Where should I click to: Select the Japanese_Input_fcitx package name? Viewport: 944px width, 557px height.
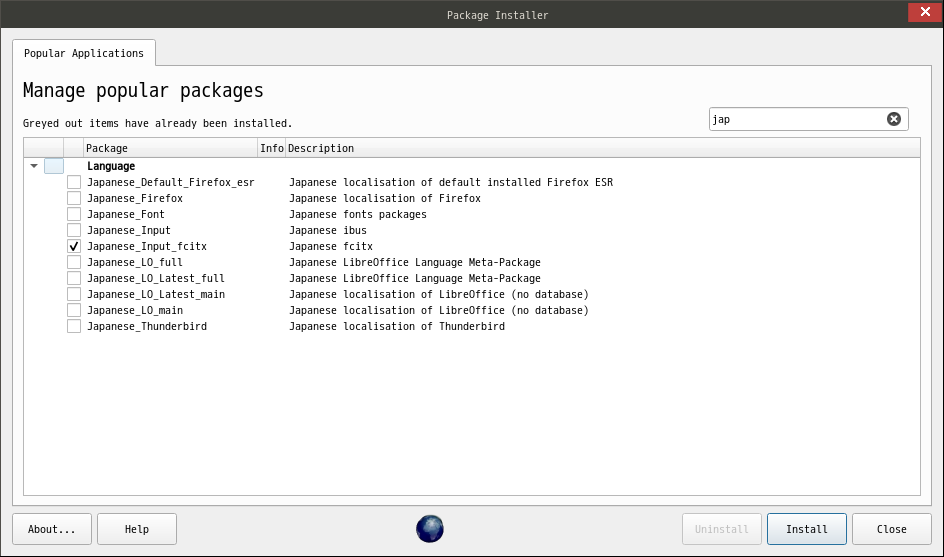point(147,246)
